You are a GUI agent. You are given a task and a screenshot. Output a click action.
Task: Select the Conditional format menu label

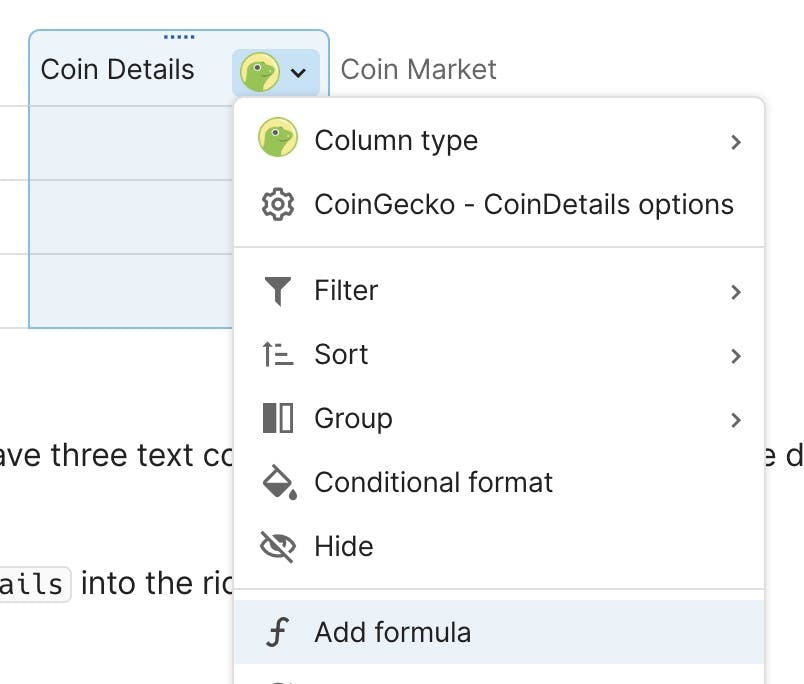click(433, 482)
